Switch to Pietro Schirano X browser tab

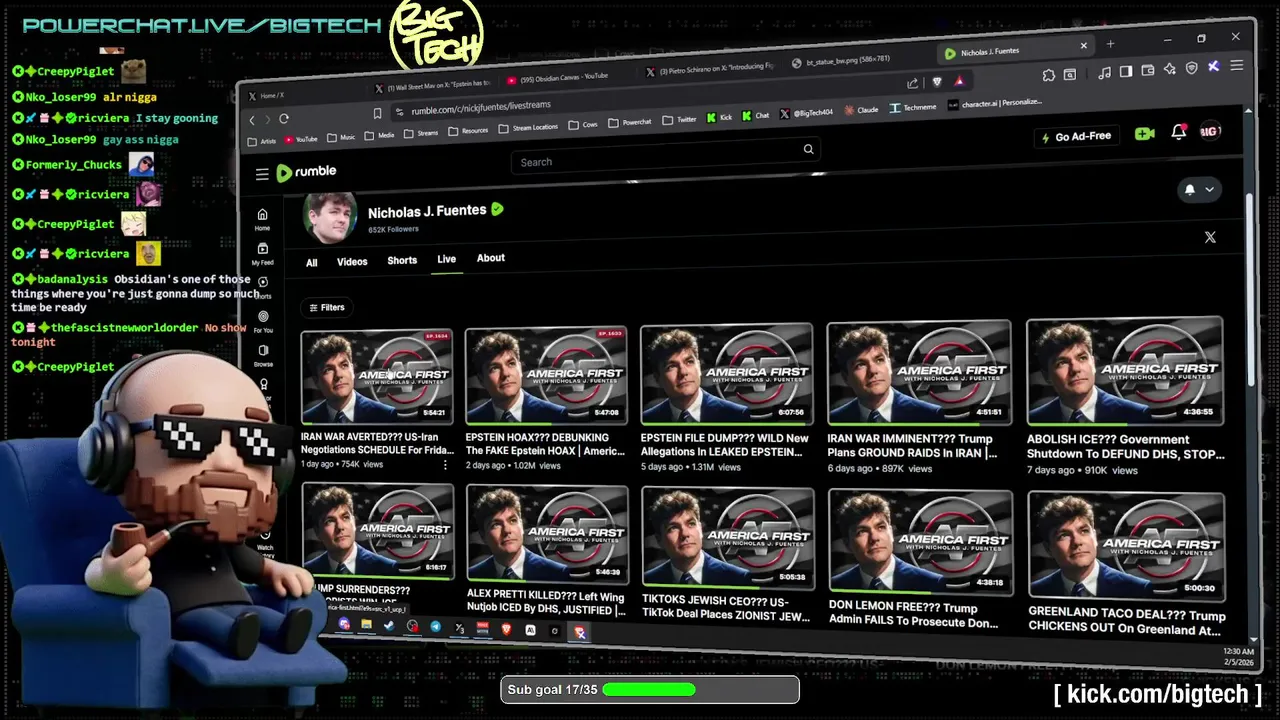pyautogui.click(x=712, y=69)
